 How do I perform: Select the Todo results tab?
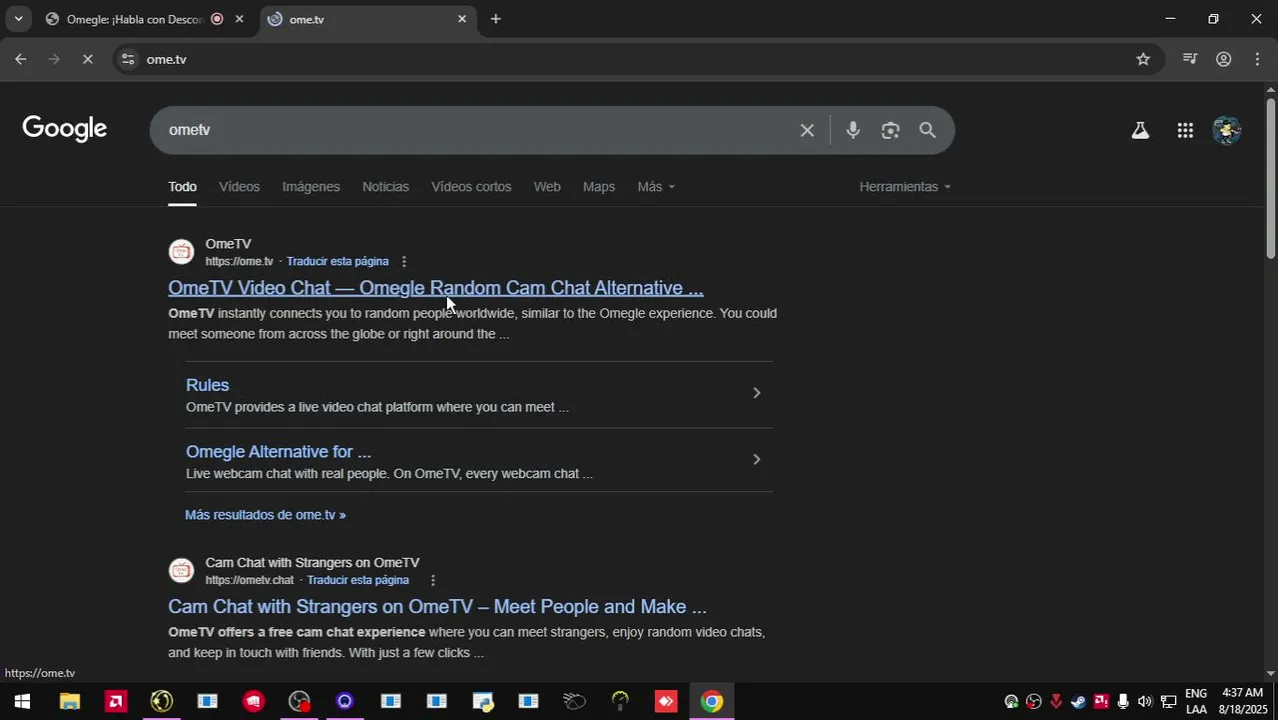(182, 187)
